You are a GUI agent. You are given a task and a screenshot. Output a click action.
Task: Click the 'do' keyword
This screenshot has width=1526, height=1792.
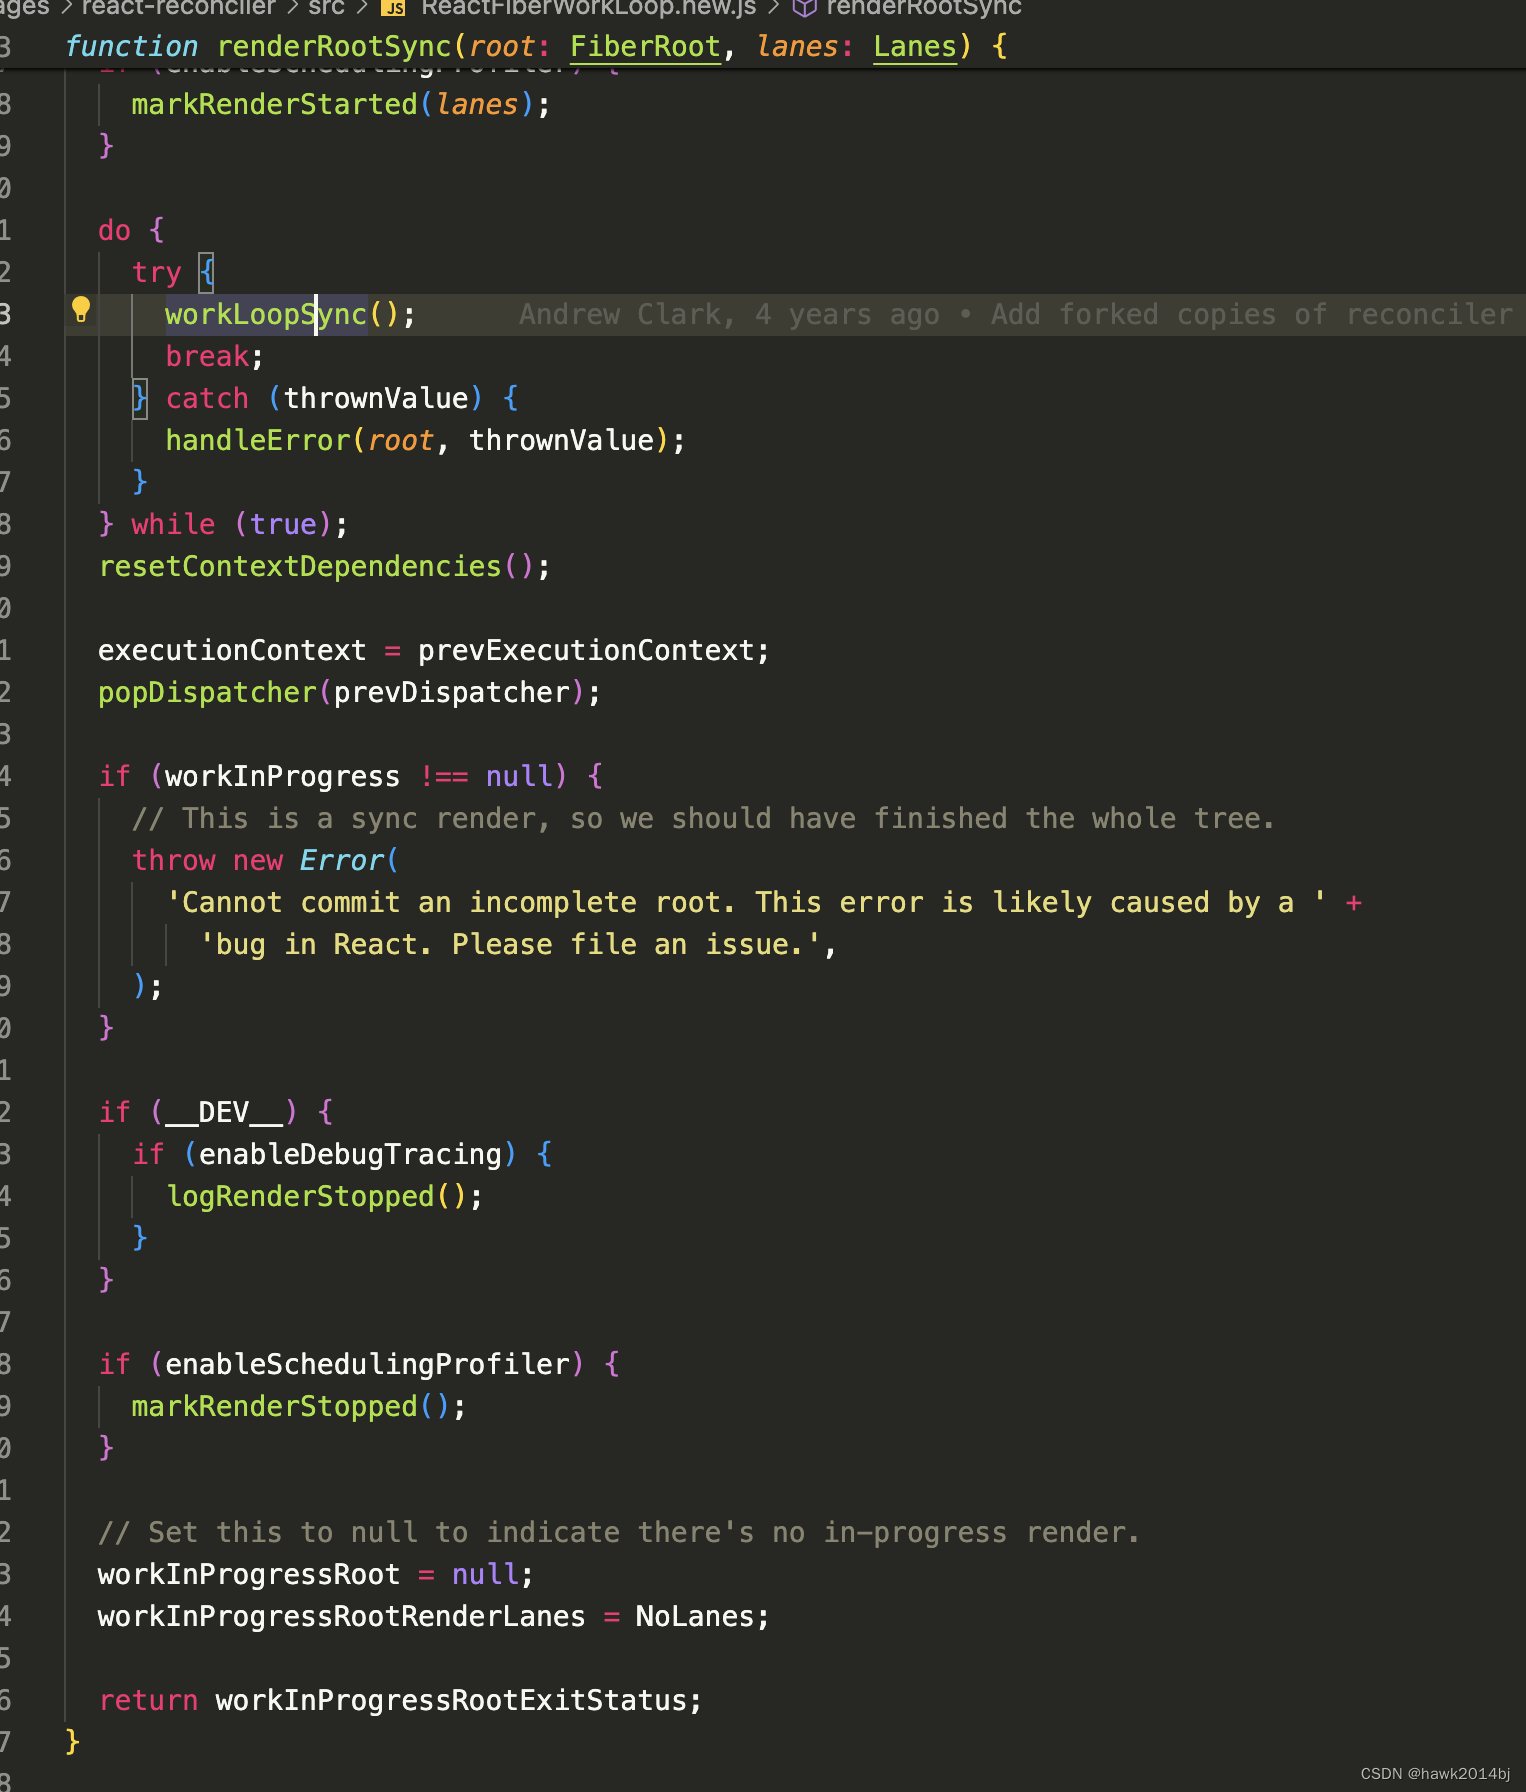[114, 230]
